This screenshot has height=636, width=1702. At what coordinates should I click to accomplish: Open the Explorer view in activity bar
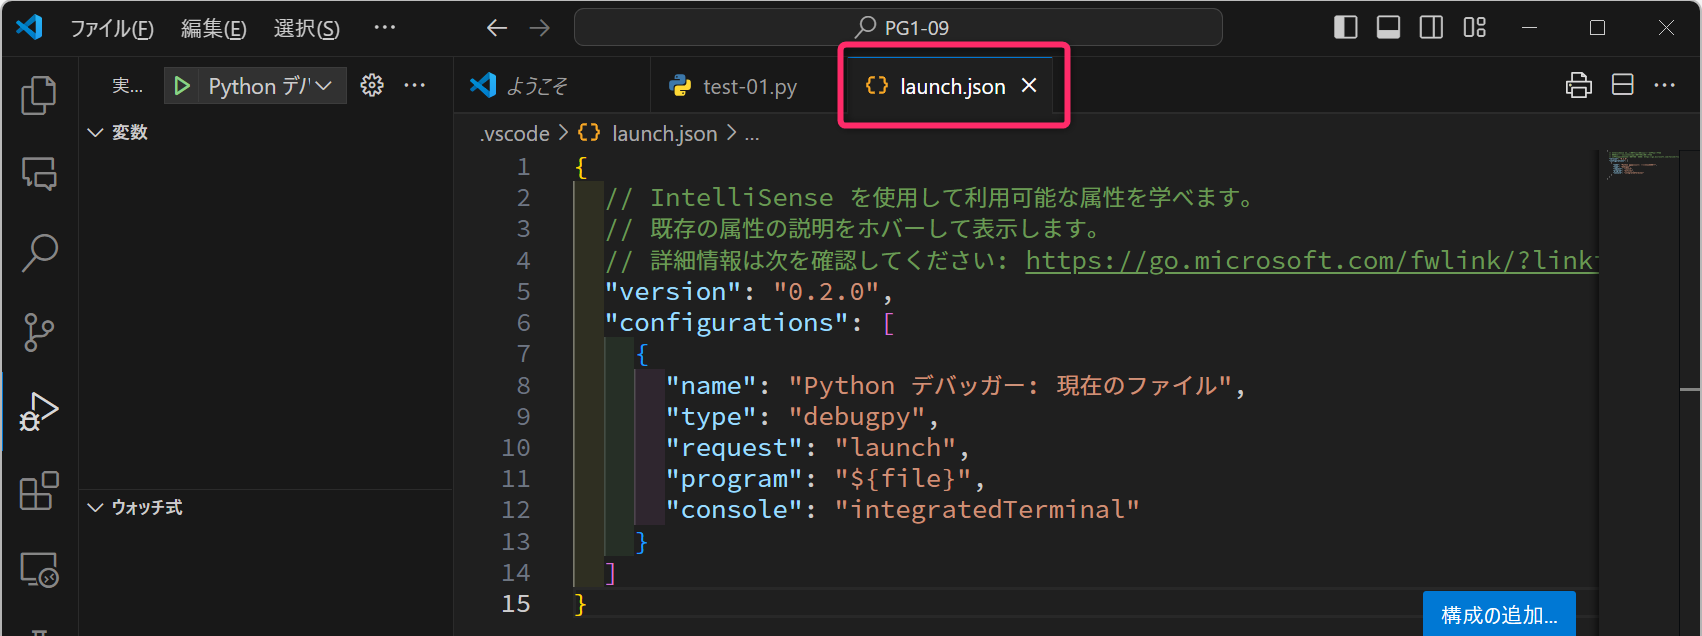39,95
